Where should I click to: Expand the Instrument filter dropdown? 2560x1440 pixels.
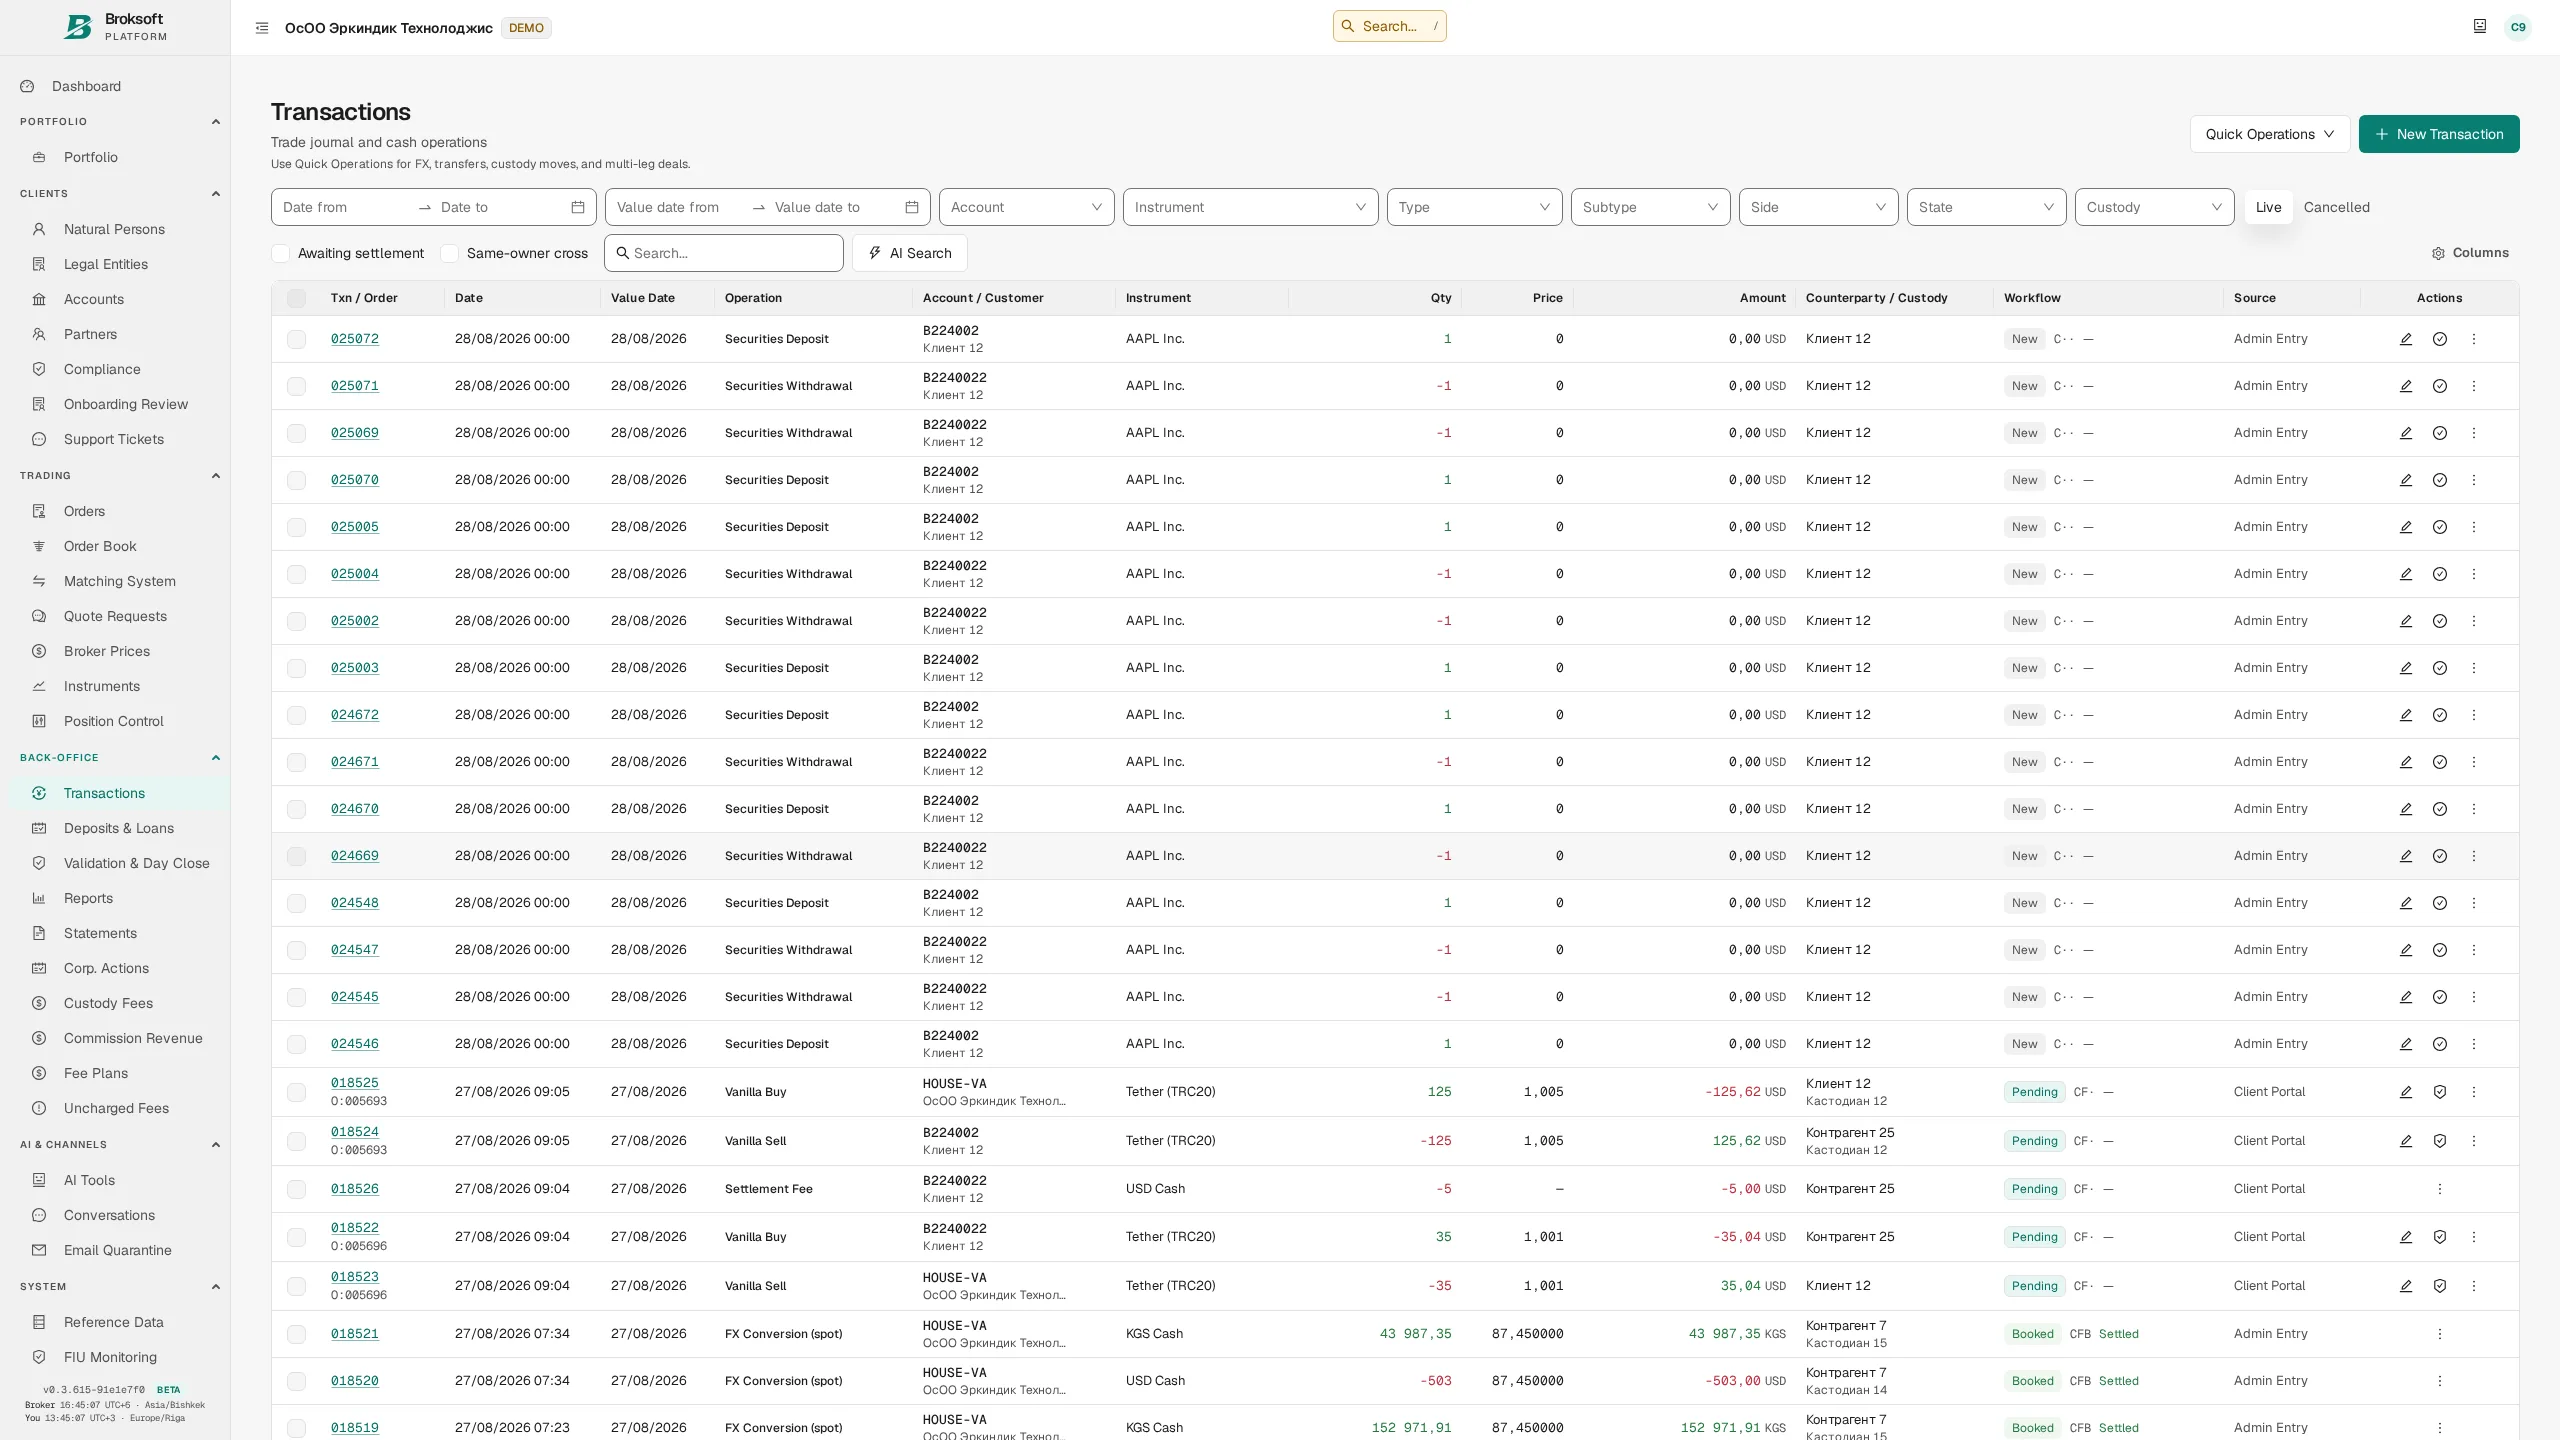click(1250, 207)
